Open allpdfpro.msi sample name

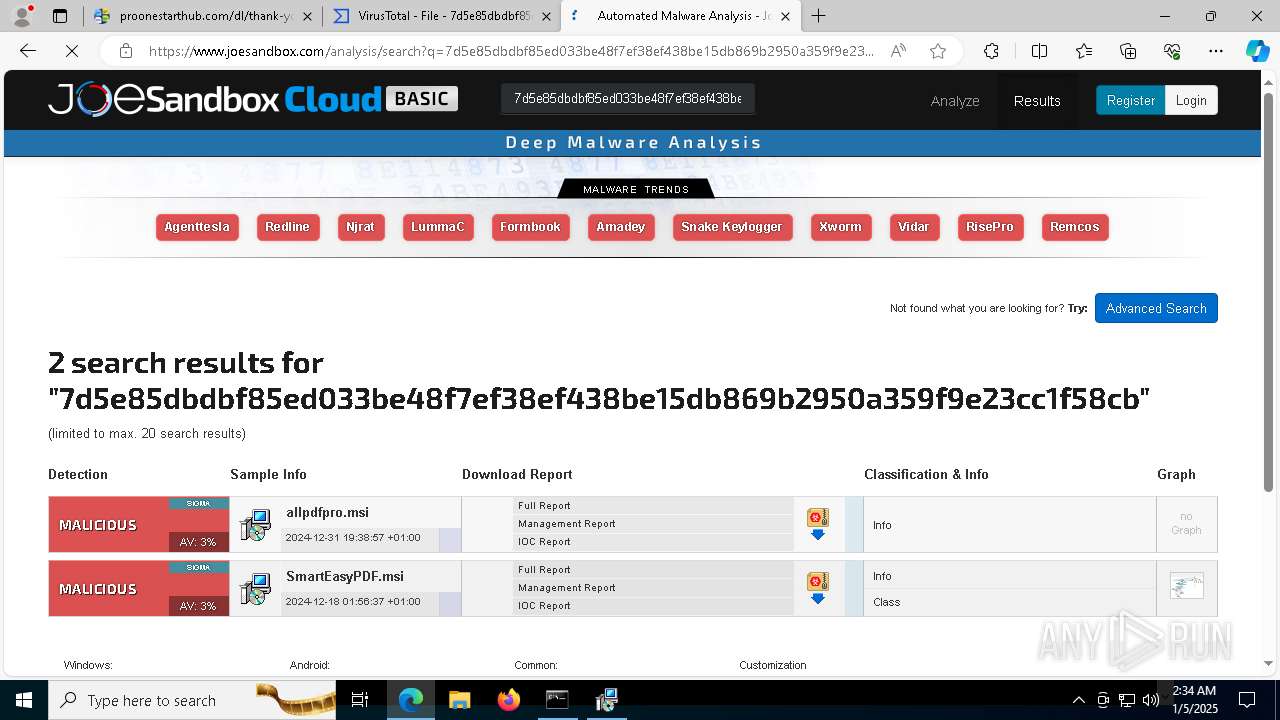(327, 512)
